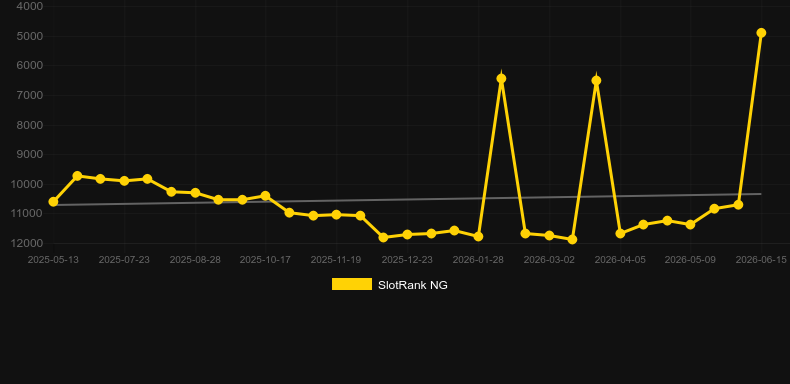Image resolution: width=790 pixels, height=384 pixels.
Task: Click the 2025-12-23 date label
Action: [407, 260]
